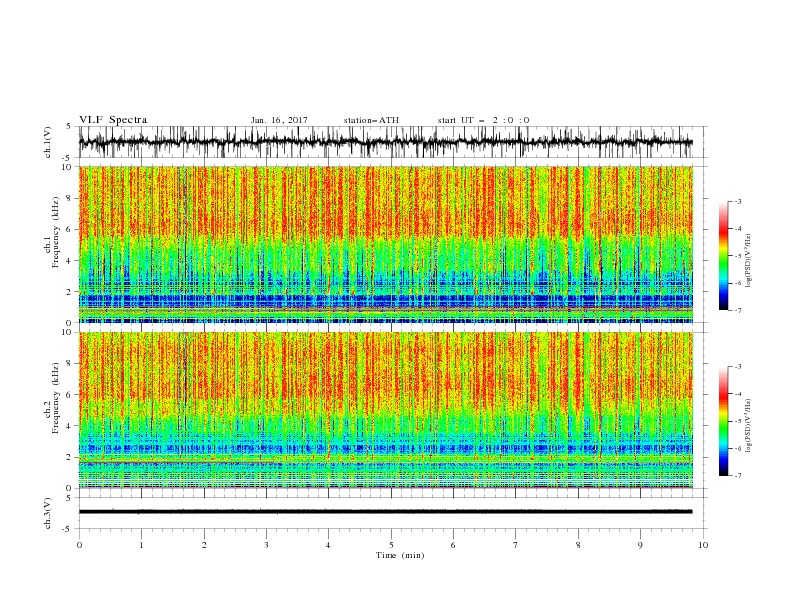Click time axis tick label "2"
The image size is (792, 612).
tap(204, 545)
